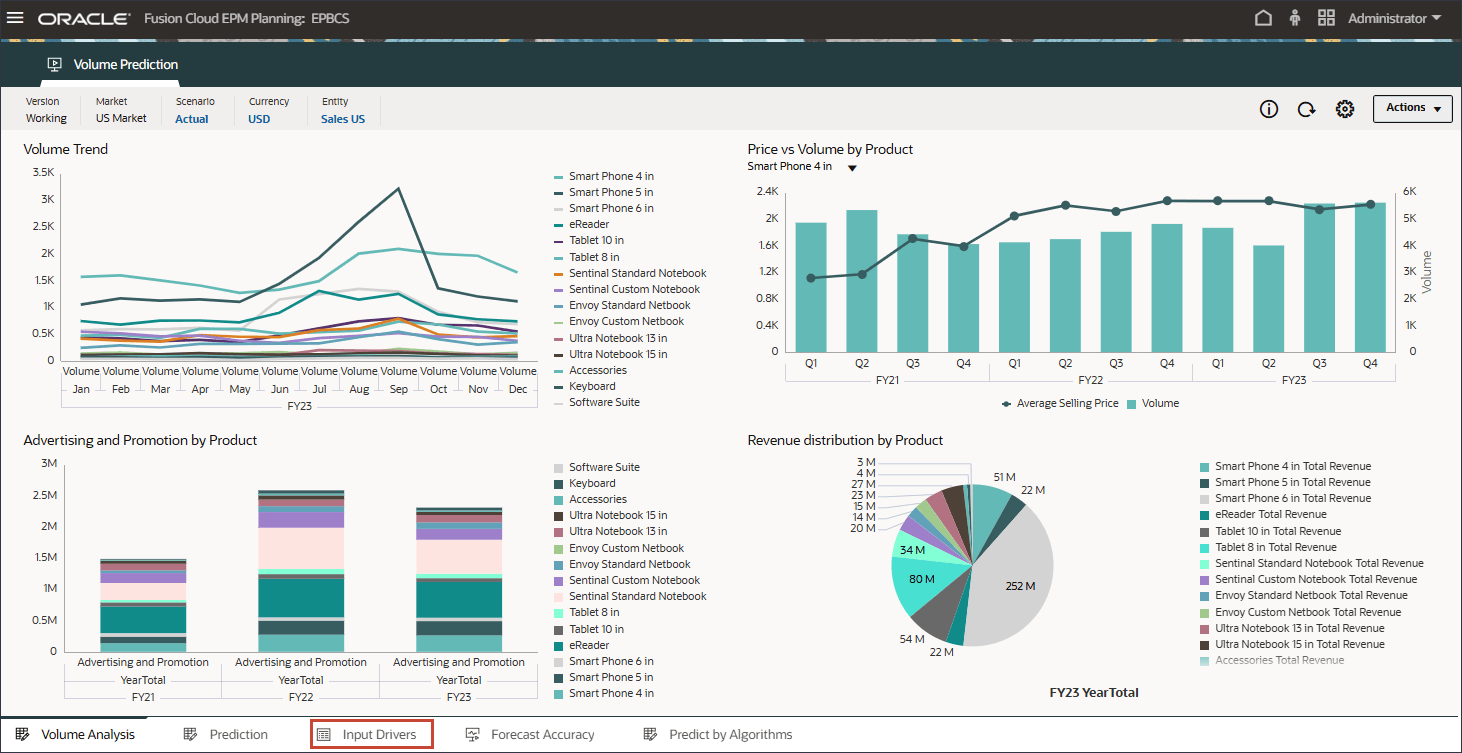Open the Forecast Accuracy tab
The height and width of the screenshot is (753, 1462).
click(531, 734)
